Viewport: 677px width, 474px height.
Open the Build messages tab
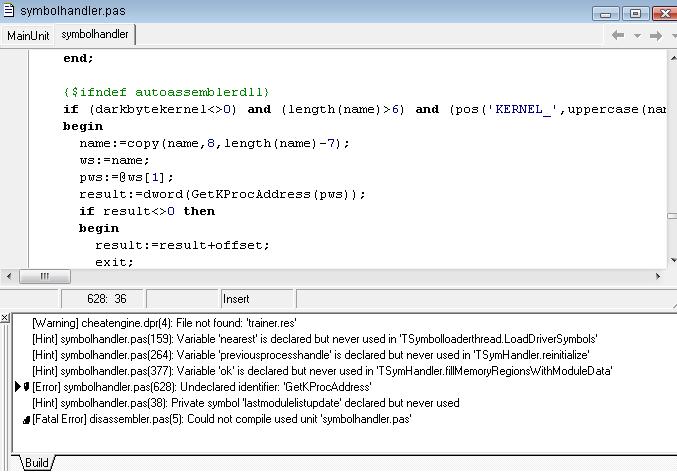point(37,462)
